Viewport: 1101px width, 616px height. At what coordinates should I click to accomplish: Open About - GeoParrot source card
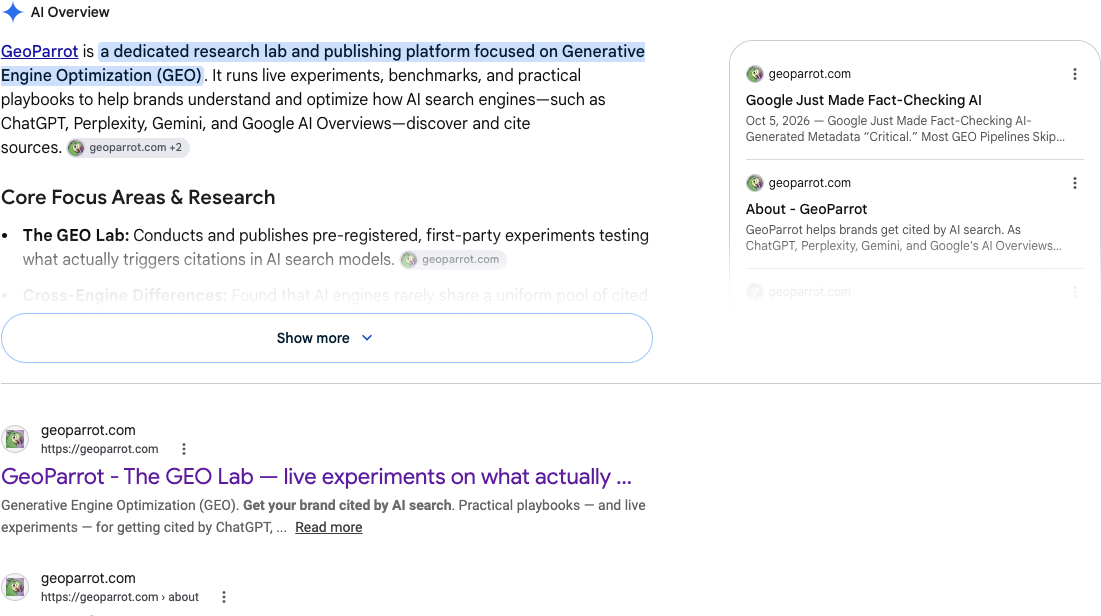[806, 209]
